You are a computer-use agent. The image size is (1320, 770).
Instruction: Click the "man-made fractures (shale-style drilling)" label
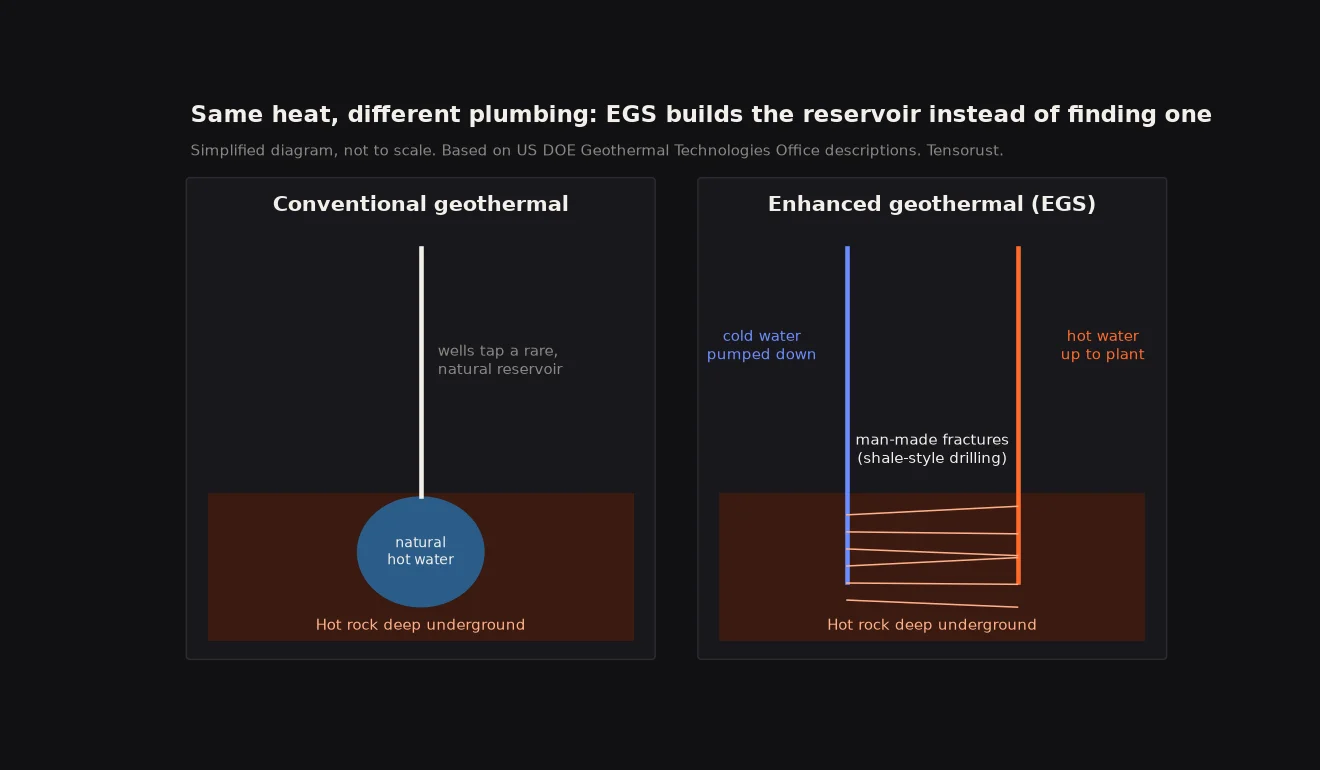coord(932,449)
